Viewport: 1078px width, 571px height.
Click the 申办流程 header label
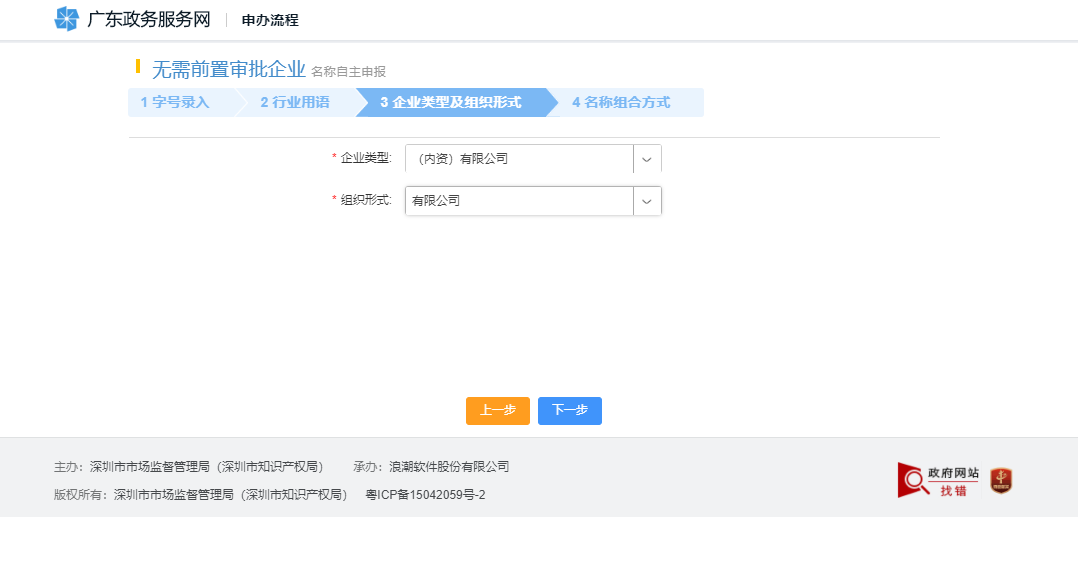[x=270, y=20]
